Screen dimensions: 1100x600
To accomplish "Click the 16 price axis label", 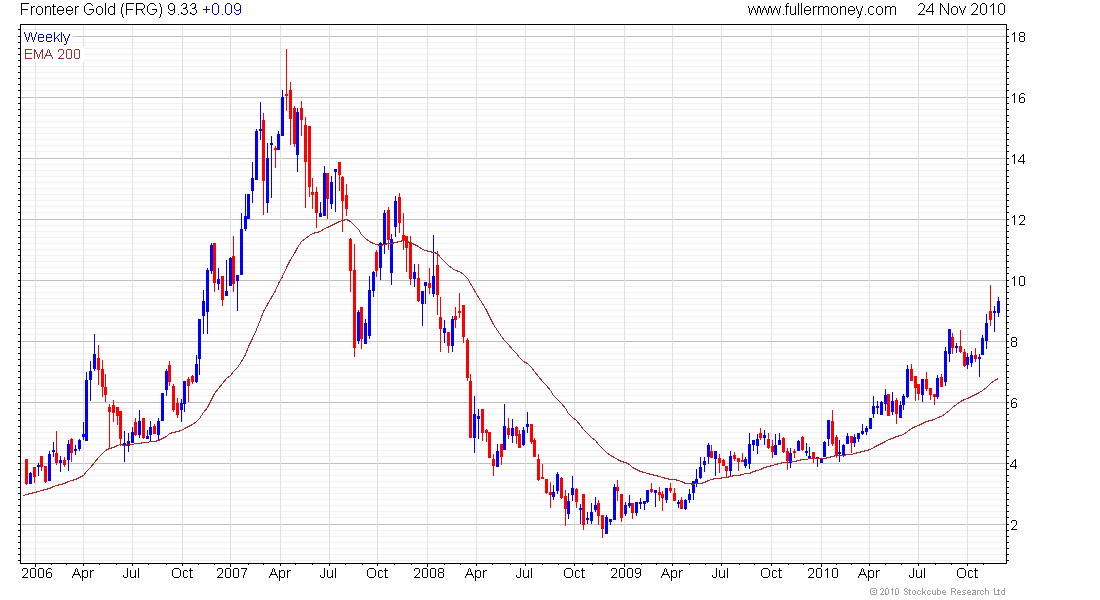I will pos(1017,98).
